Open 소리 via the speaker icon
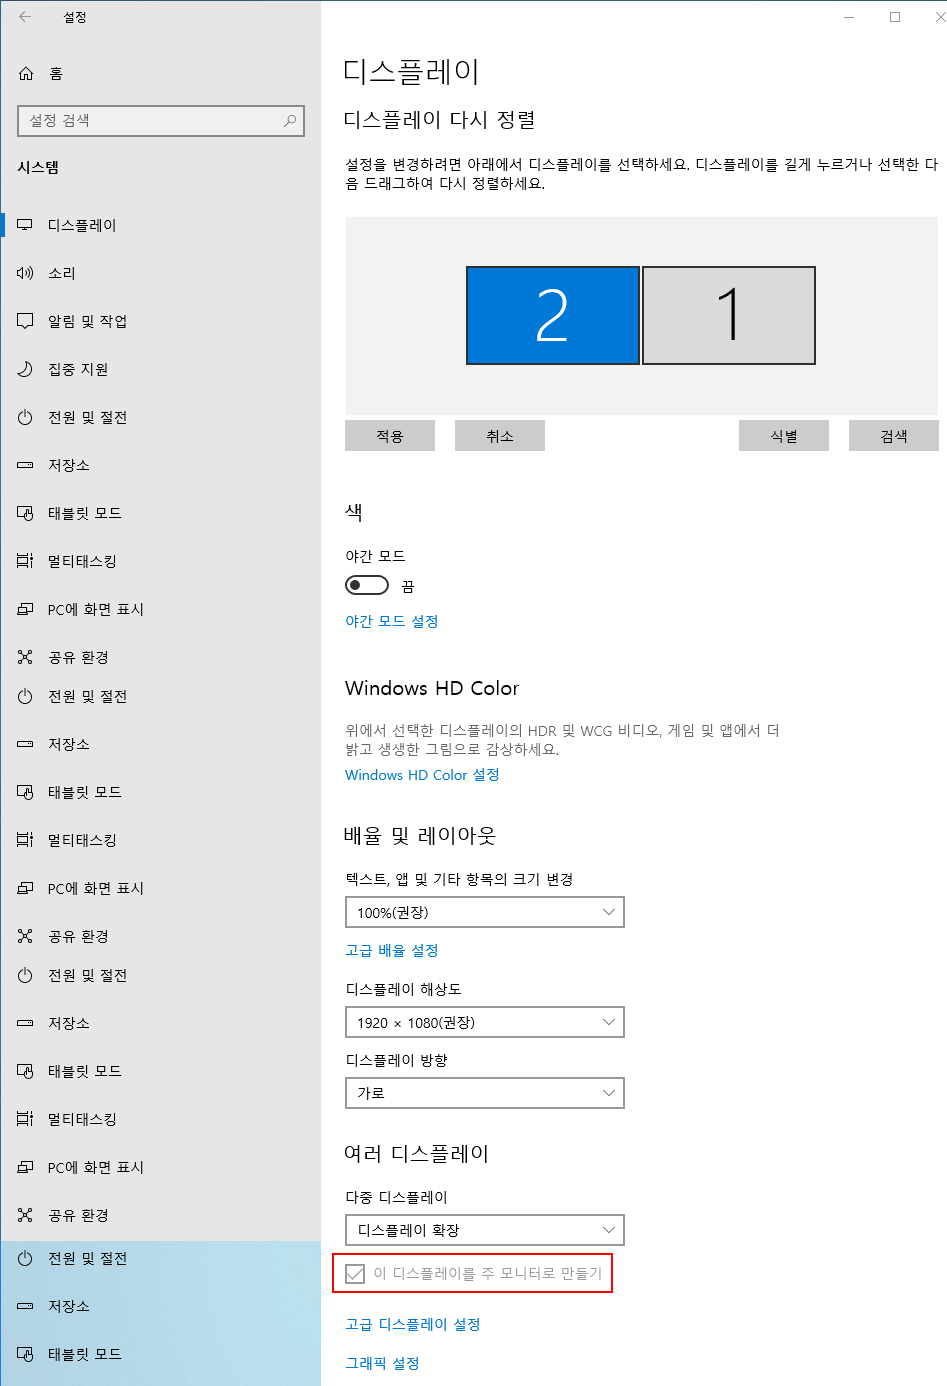Screen dimensions: 947x1386 [x=26, y=273]
